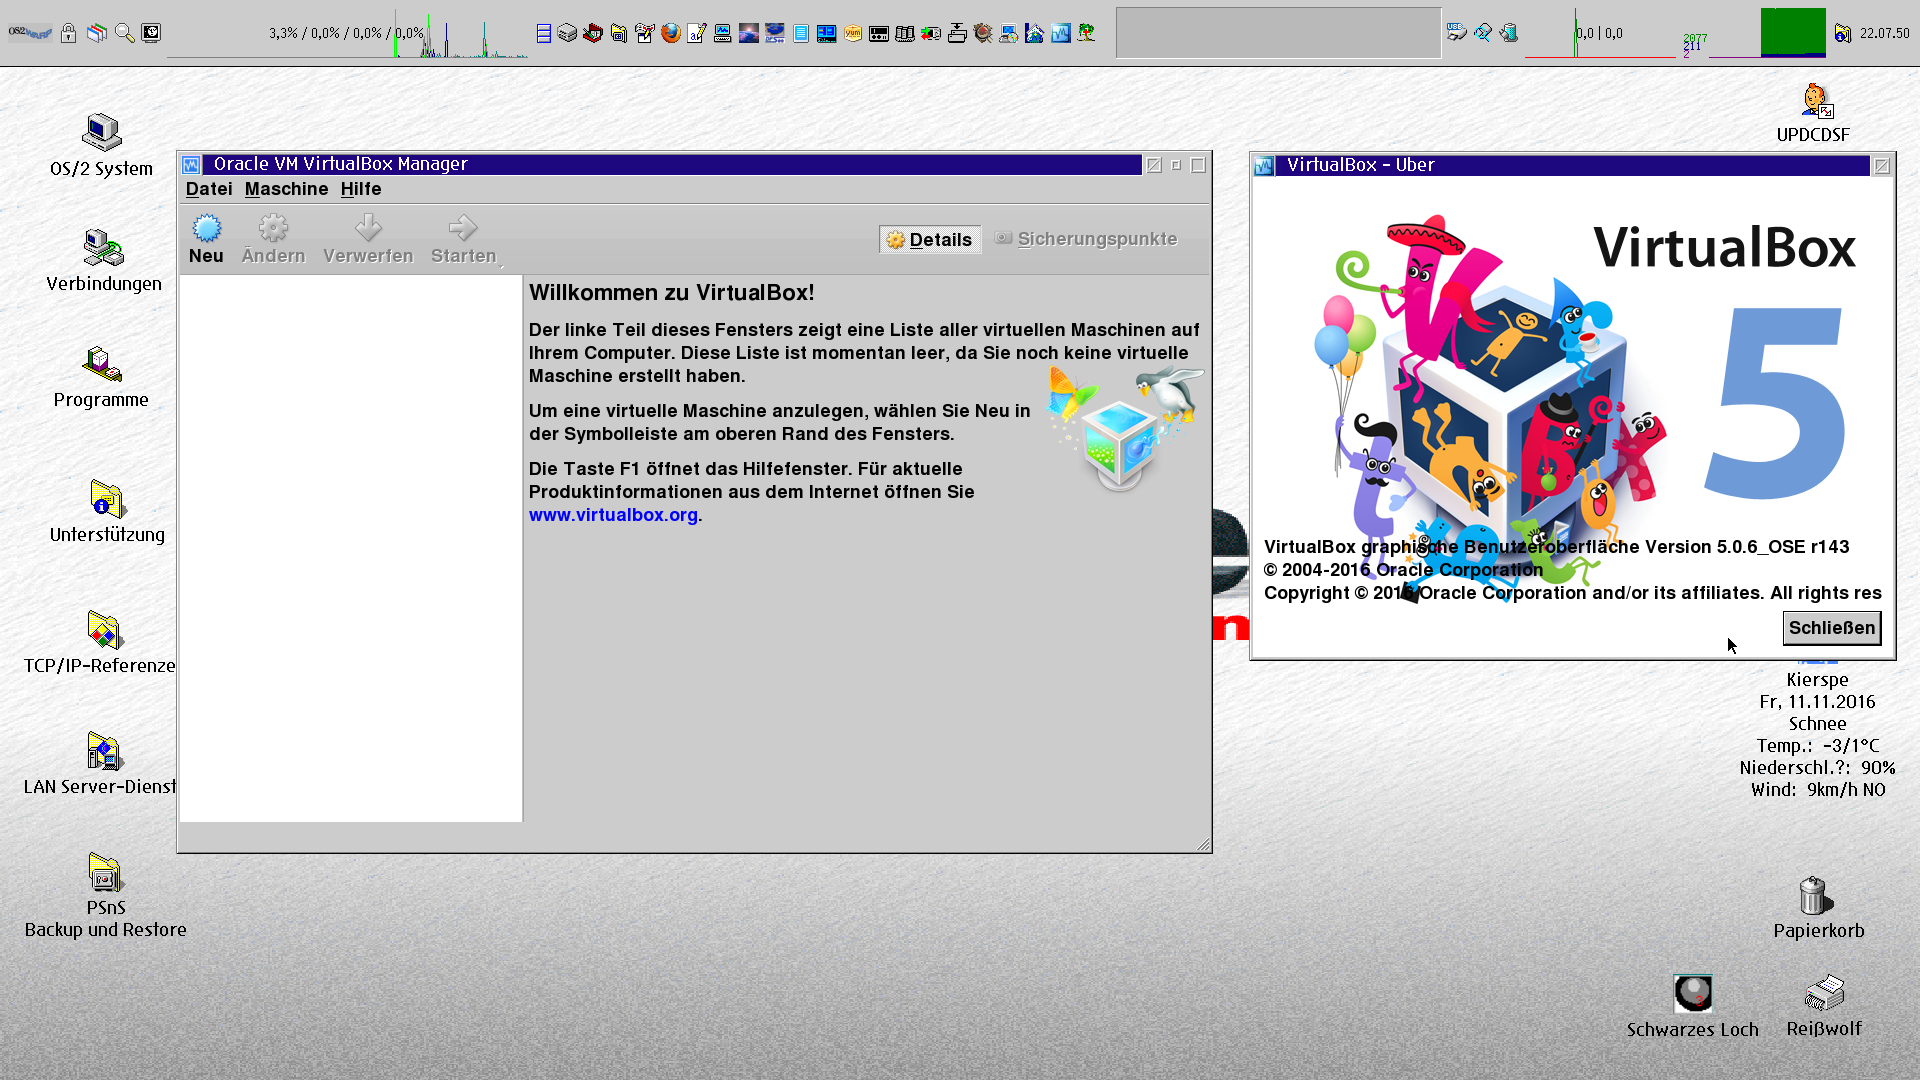Open the Datei menu
1920x1080 pixels.
(209, 189)
